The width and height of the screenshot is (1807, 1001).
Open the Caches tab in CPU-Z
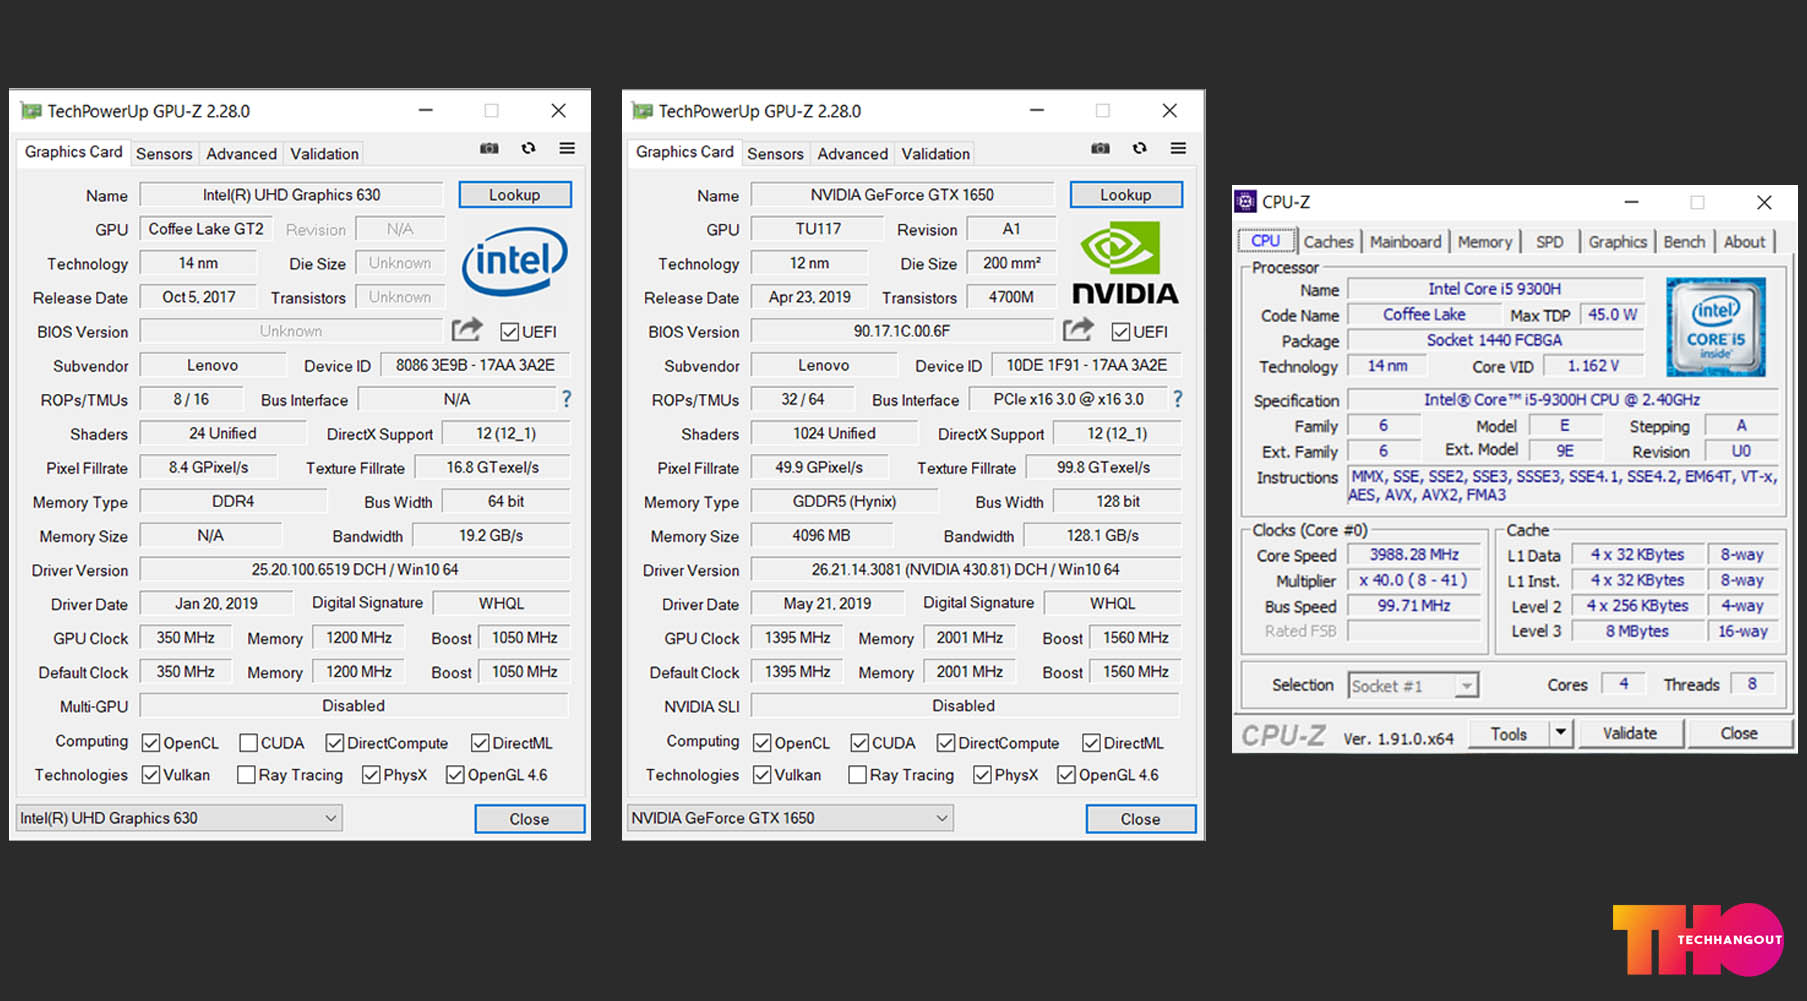point(1328,242)
